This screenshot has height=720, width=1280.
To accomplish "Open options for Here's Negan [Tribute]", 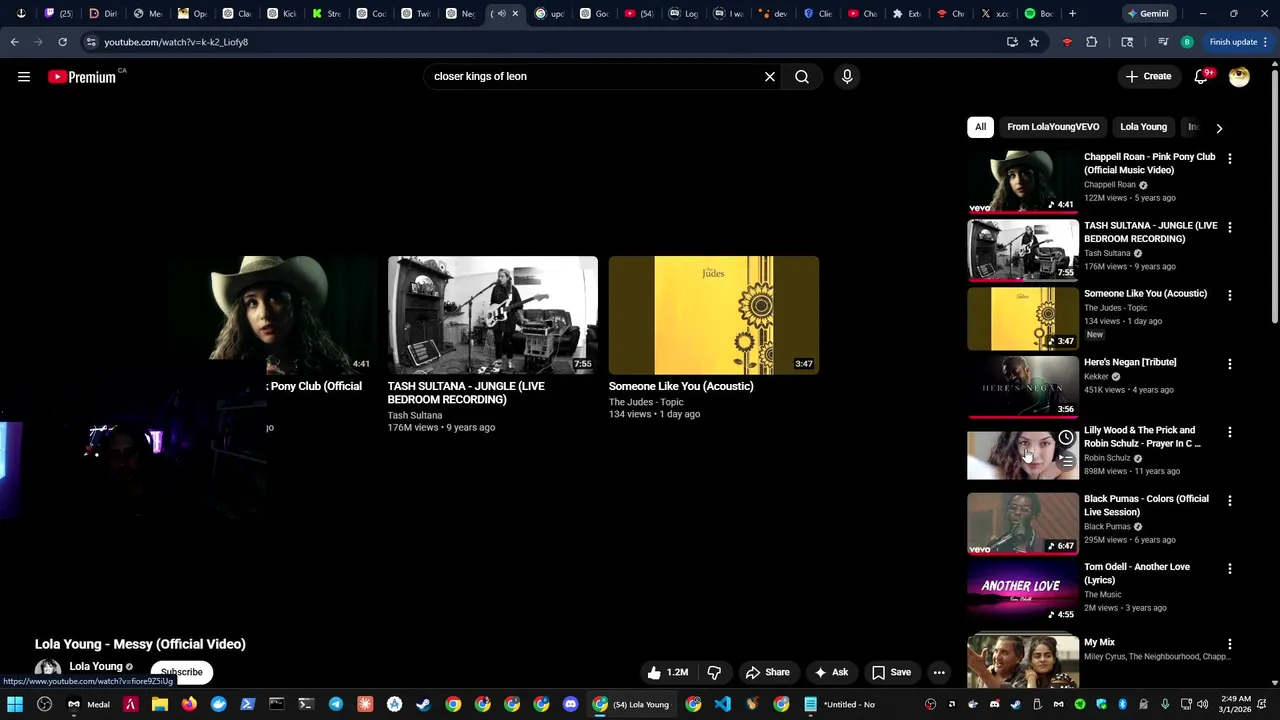I will 1230,364.
